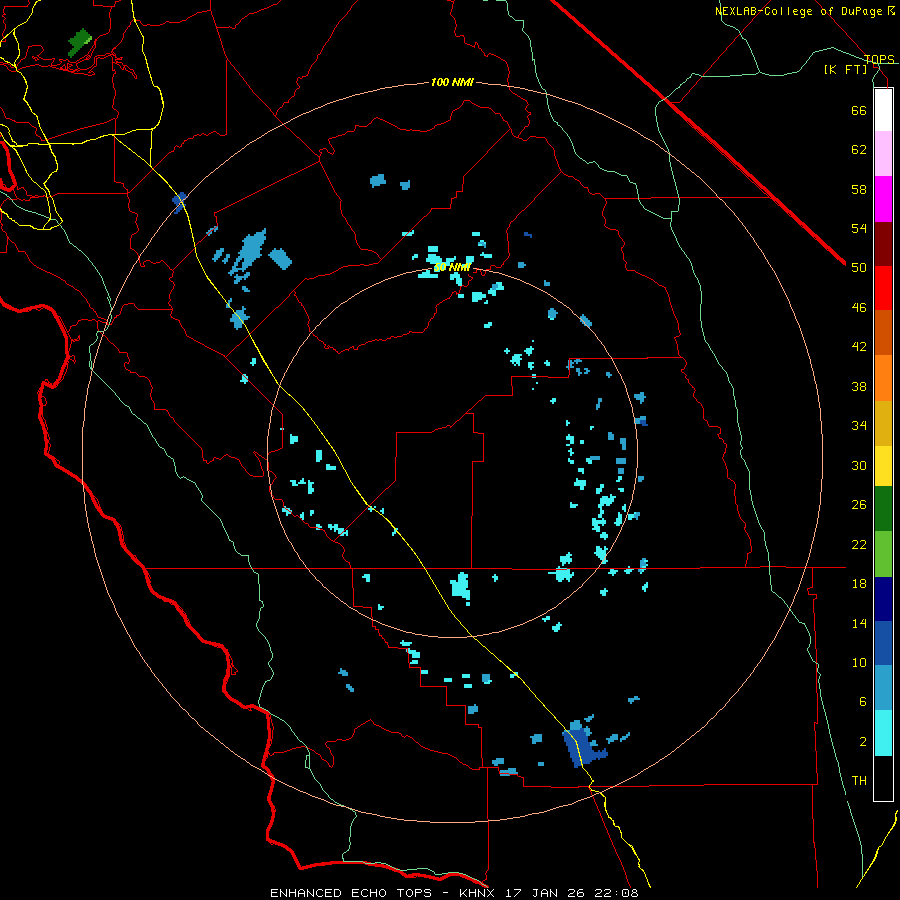This screenshot has width=900, height=900.
Task: Click the "30" legend value
Action: coord(859,465)
